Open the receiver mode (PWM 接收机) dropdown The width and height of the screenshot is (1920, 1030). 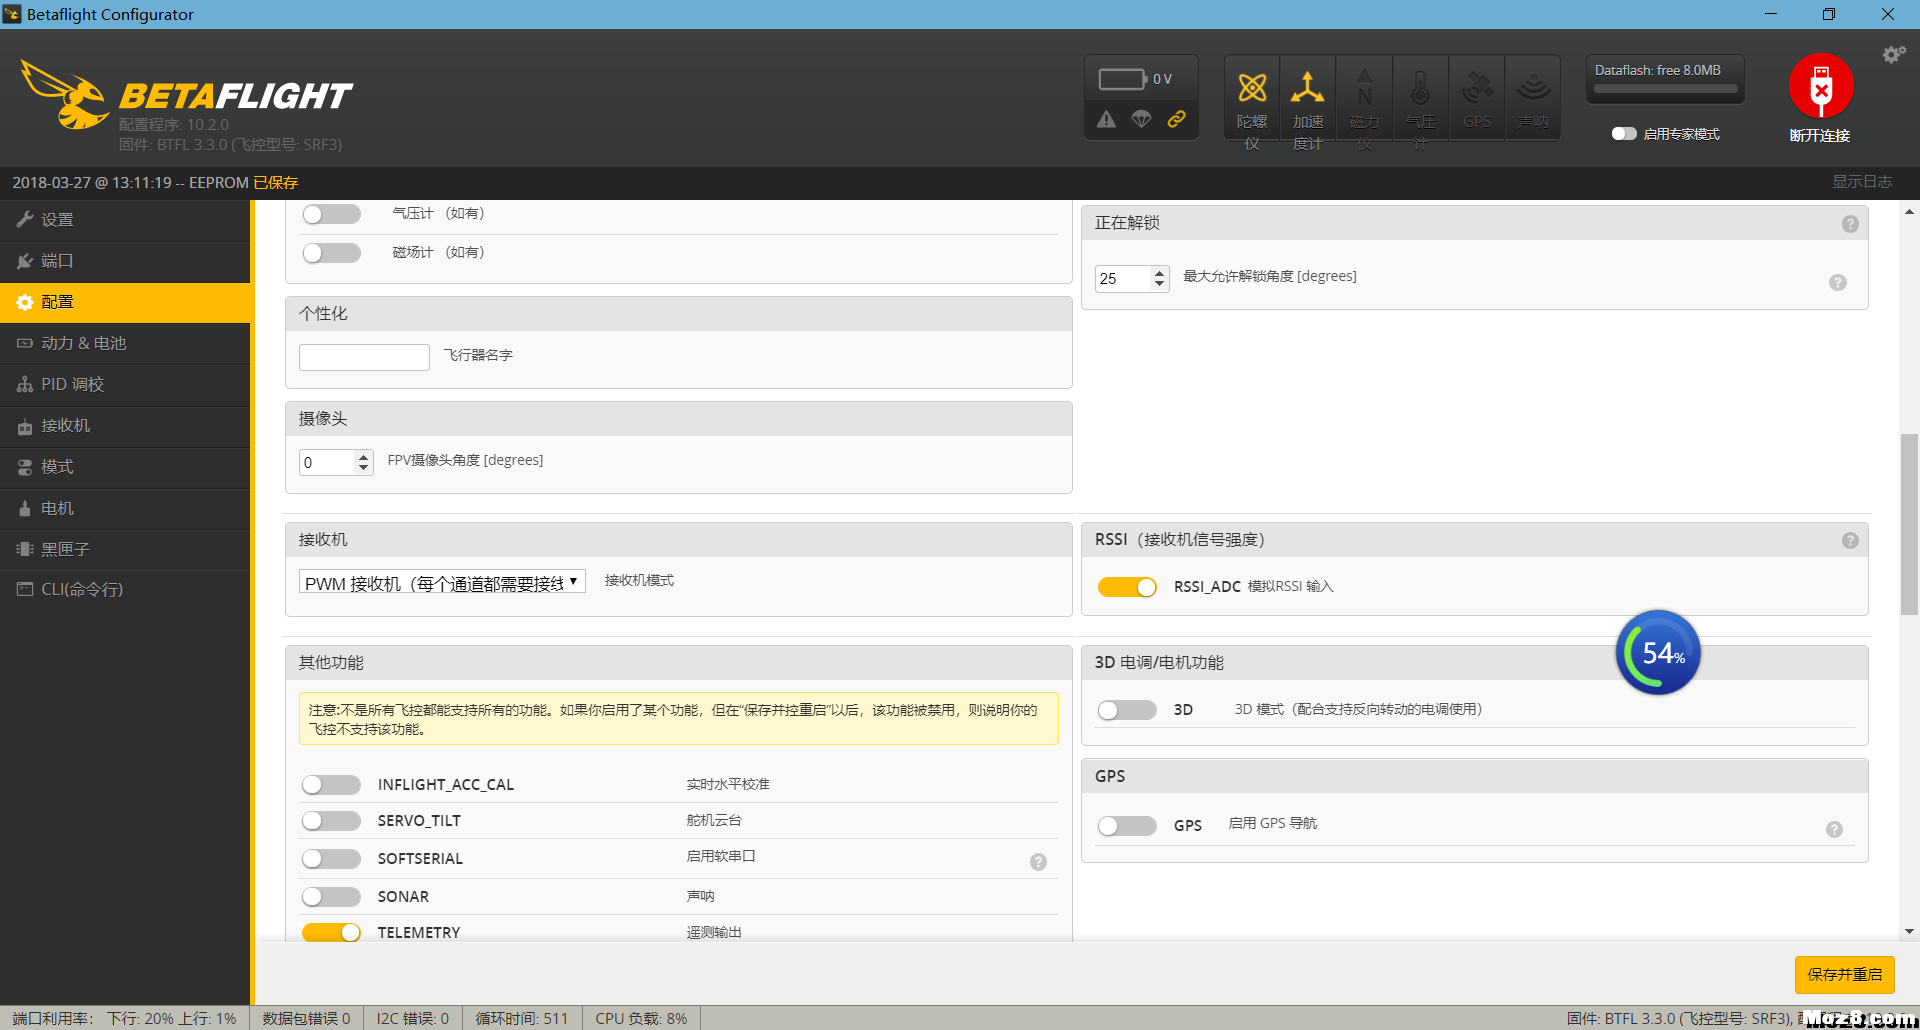coord(442,583)
